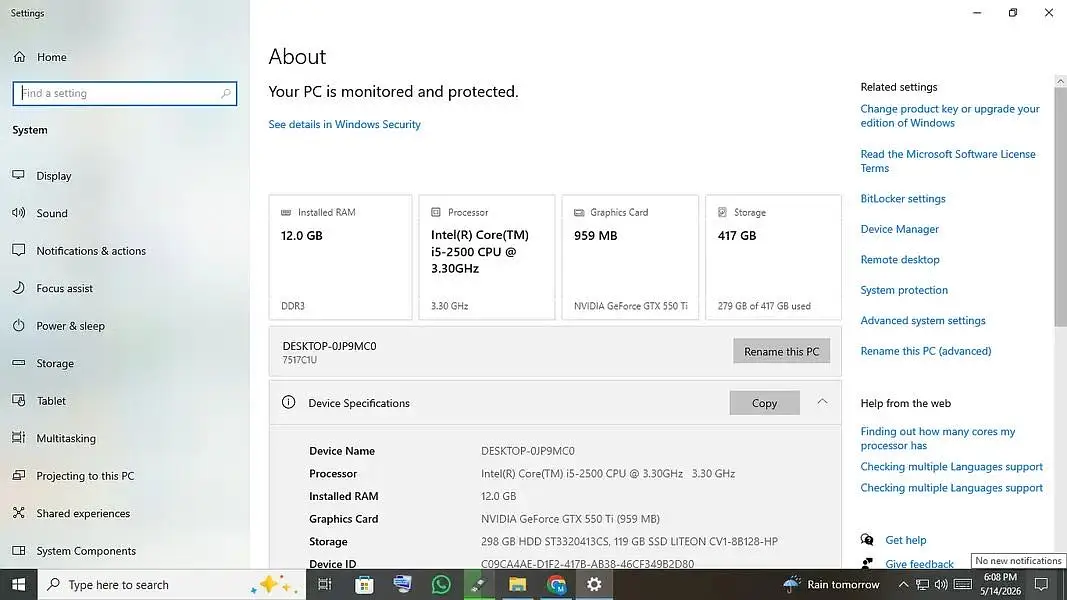Open the Rain tomorrow weather widget

pos(832,584)
